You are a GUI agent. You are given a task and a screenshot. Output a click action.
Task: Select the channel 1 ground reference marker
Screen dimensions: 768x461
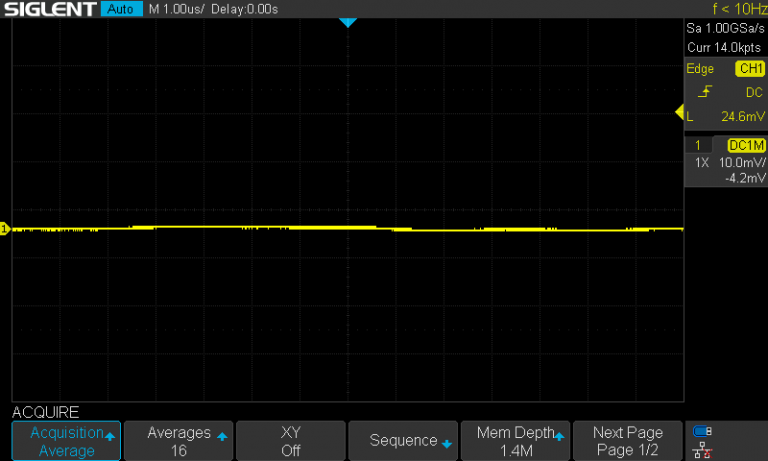(4, 230)
